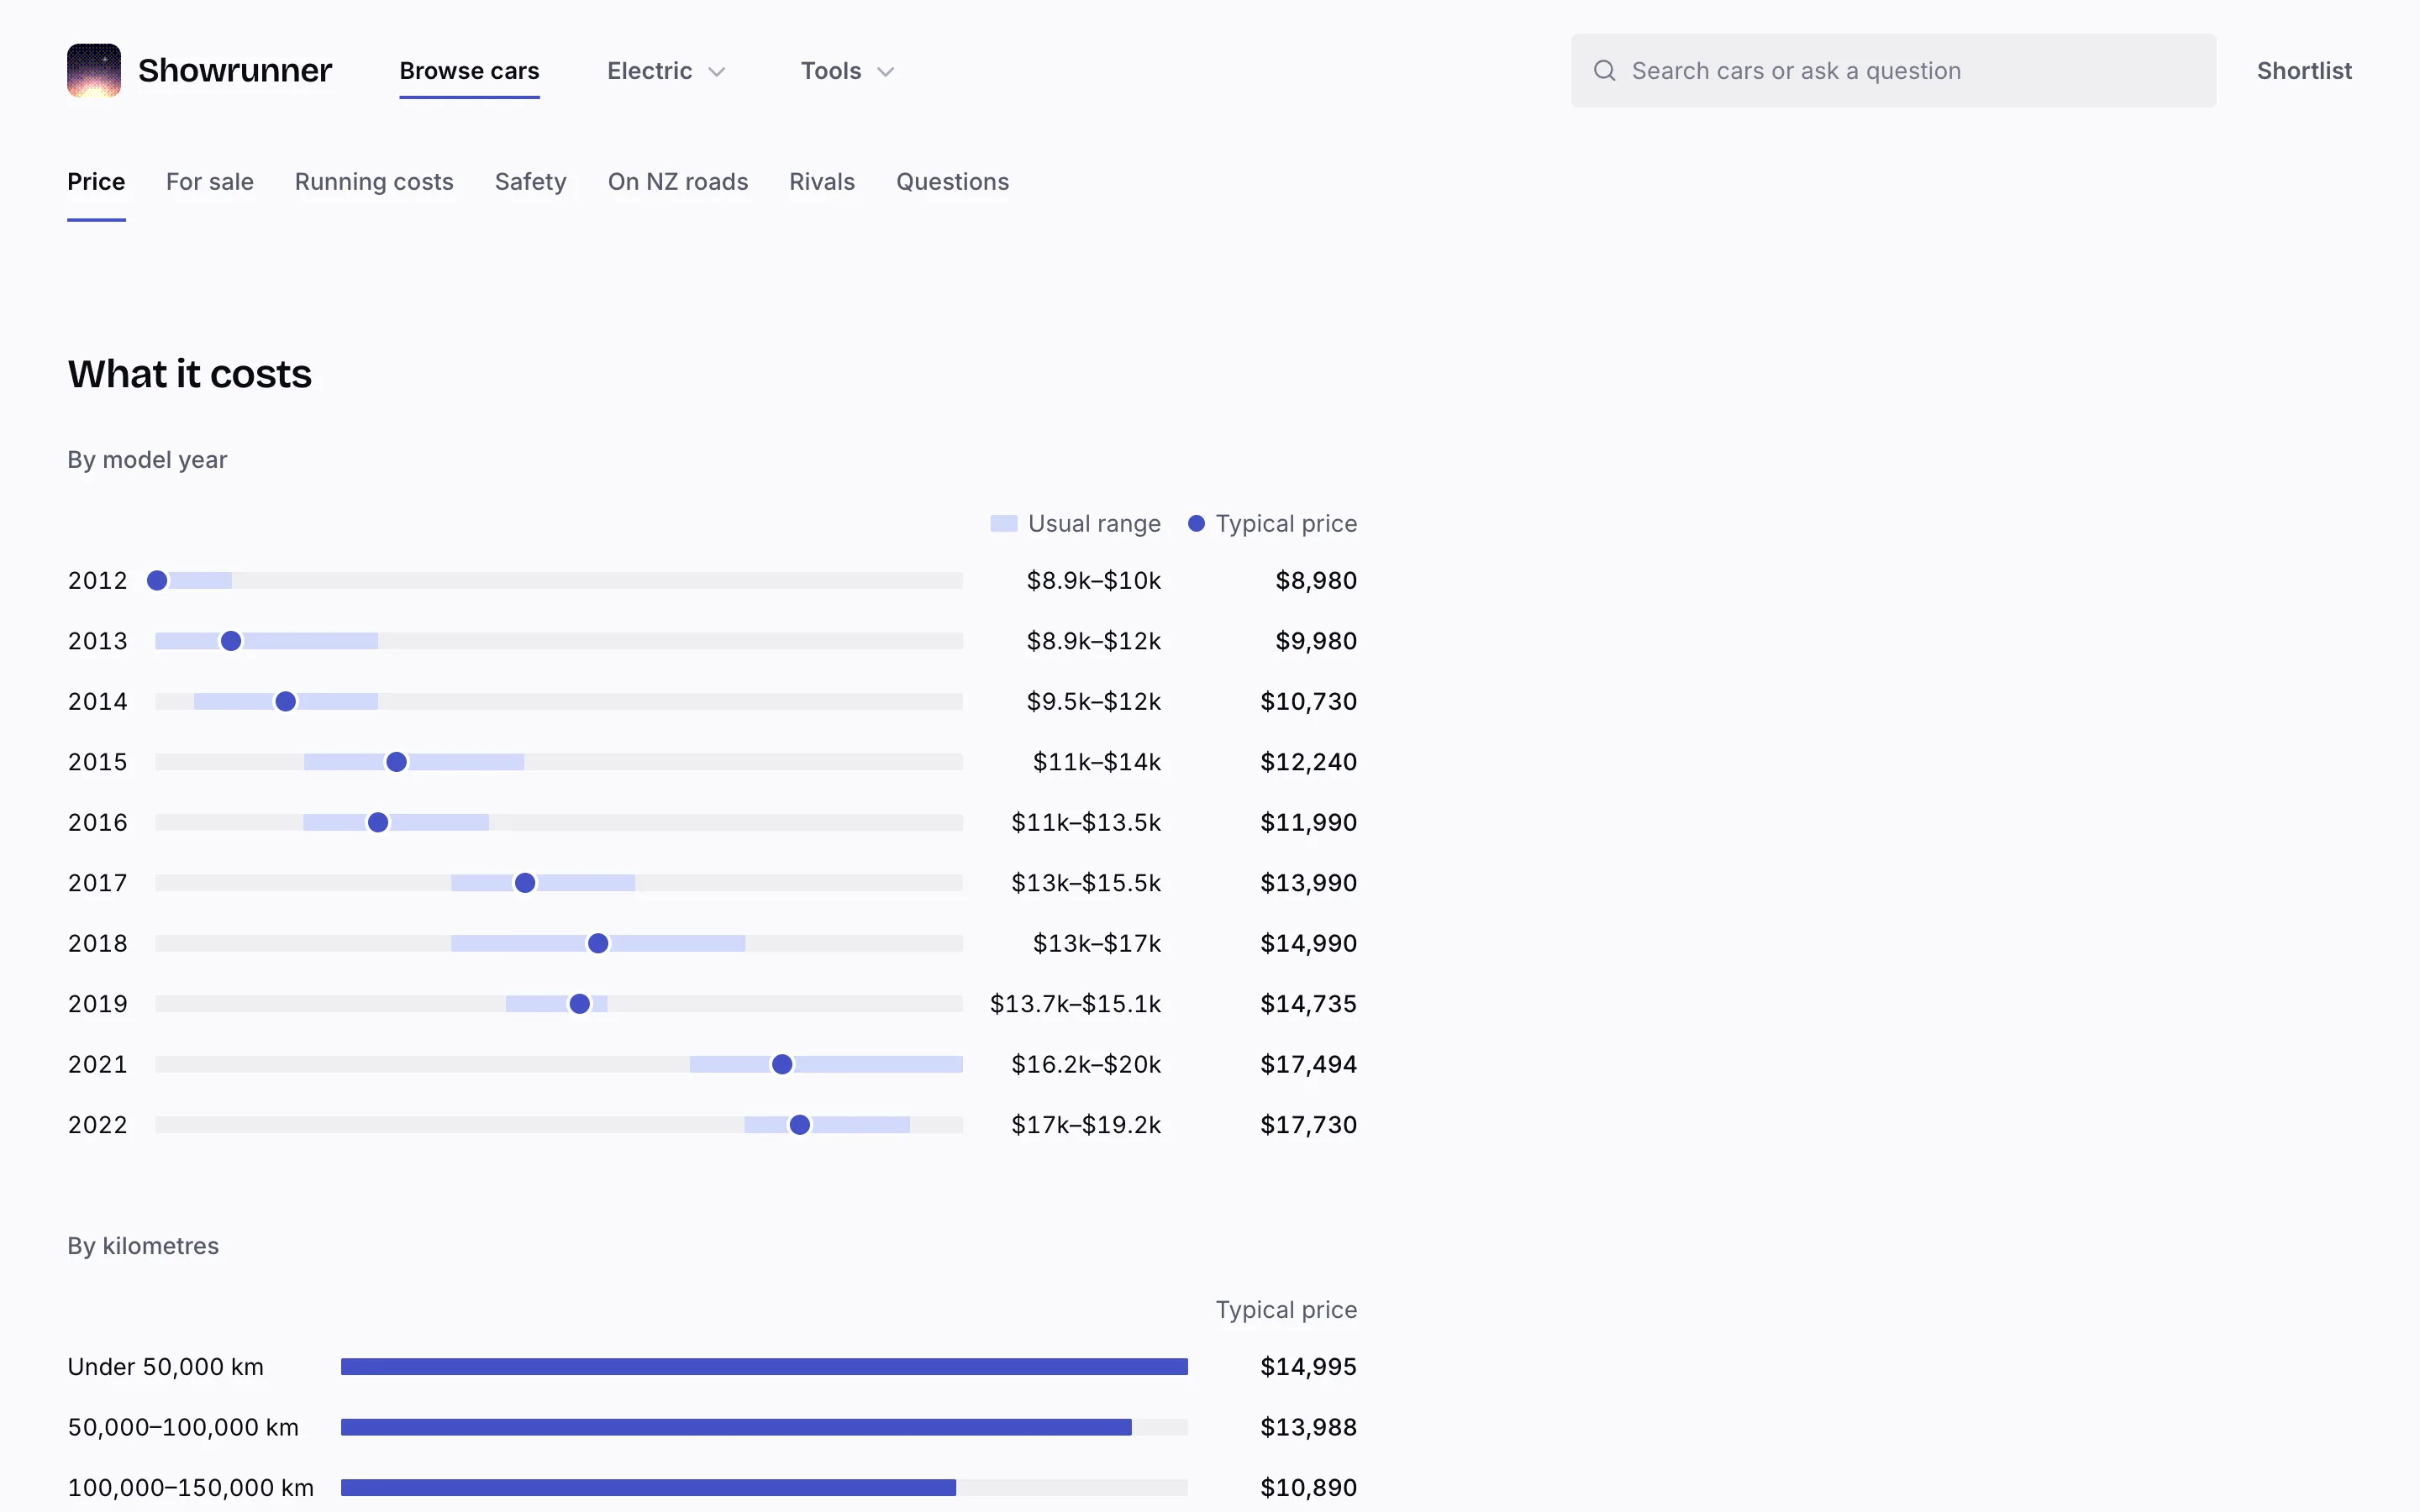Click the Typical price legend dot
This screenshot has height=1512, width=2420.
click(x=1196, y=524)
